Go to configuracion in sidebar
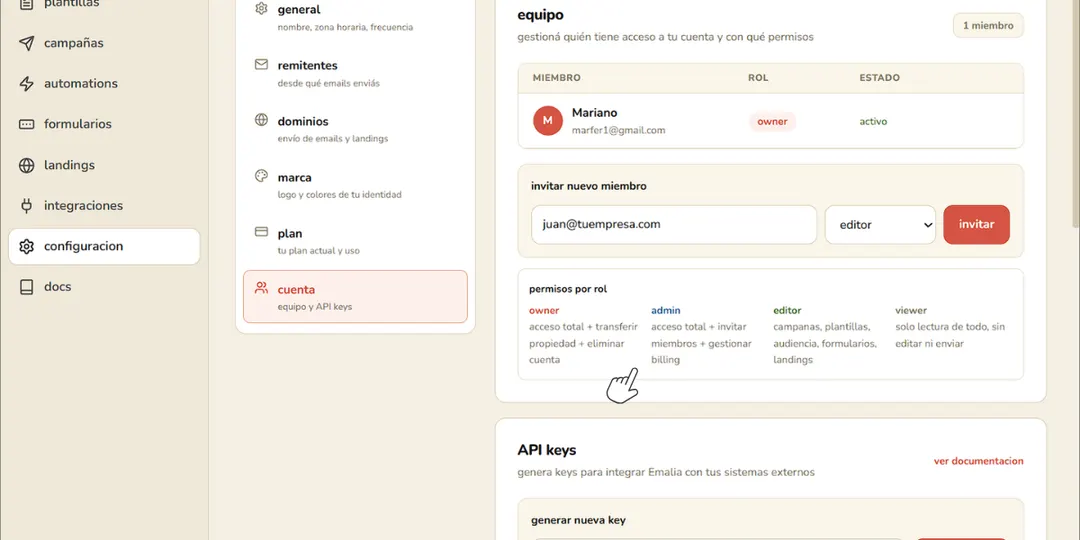The width and height of the screenshot is (1080, 540). pos(104,247)
